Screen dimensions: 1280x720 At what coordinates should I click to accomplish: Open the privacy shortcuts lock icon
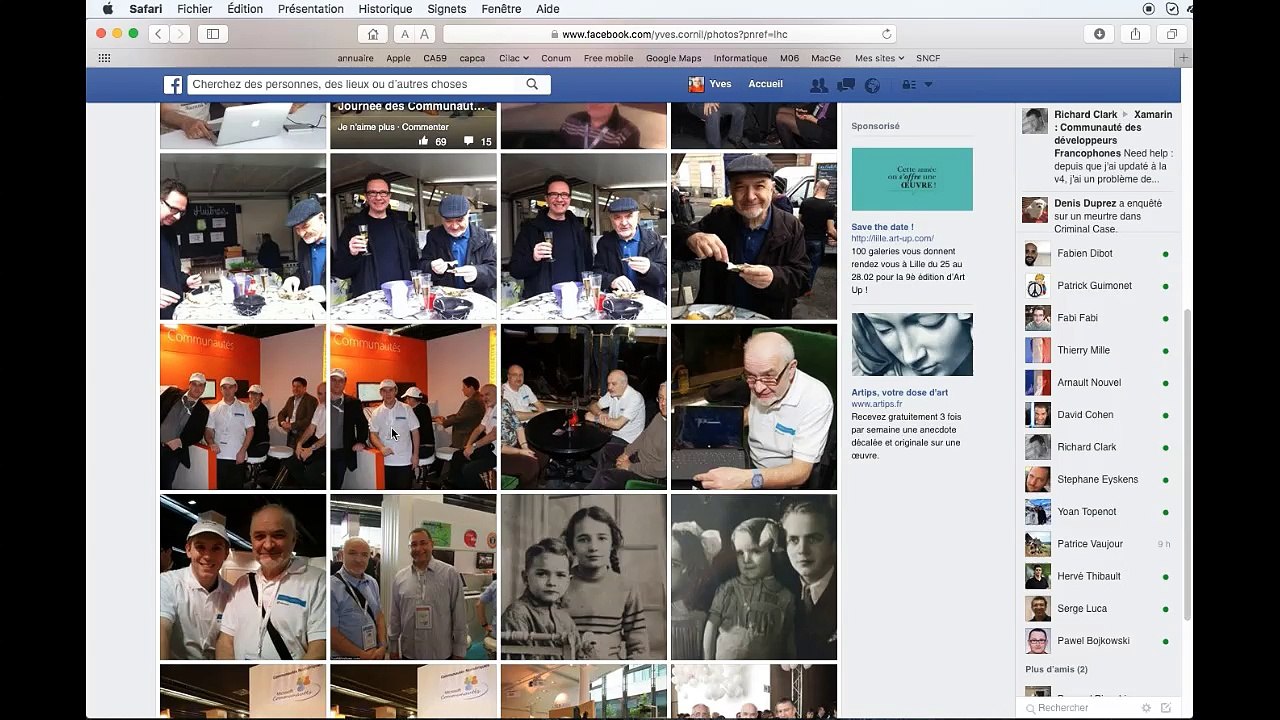point(908,85)
